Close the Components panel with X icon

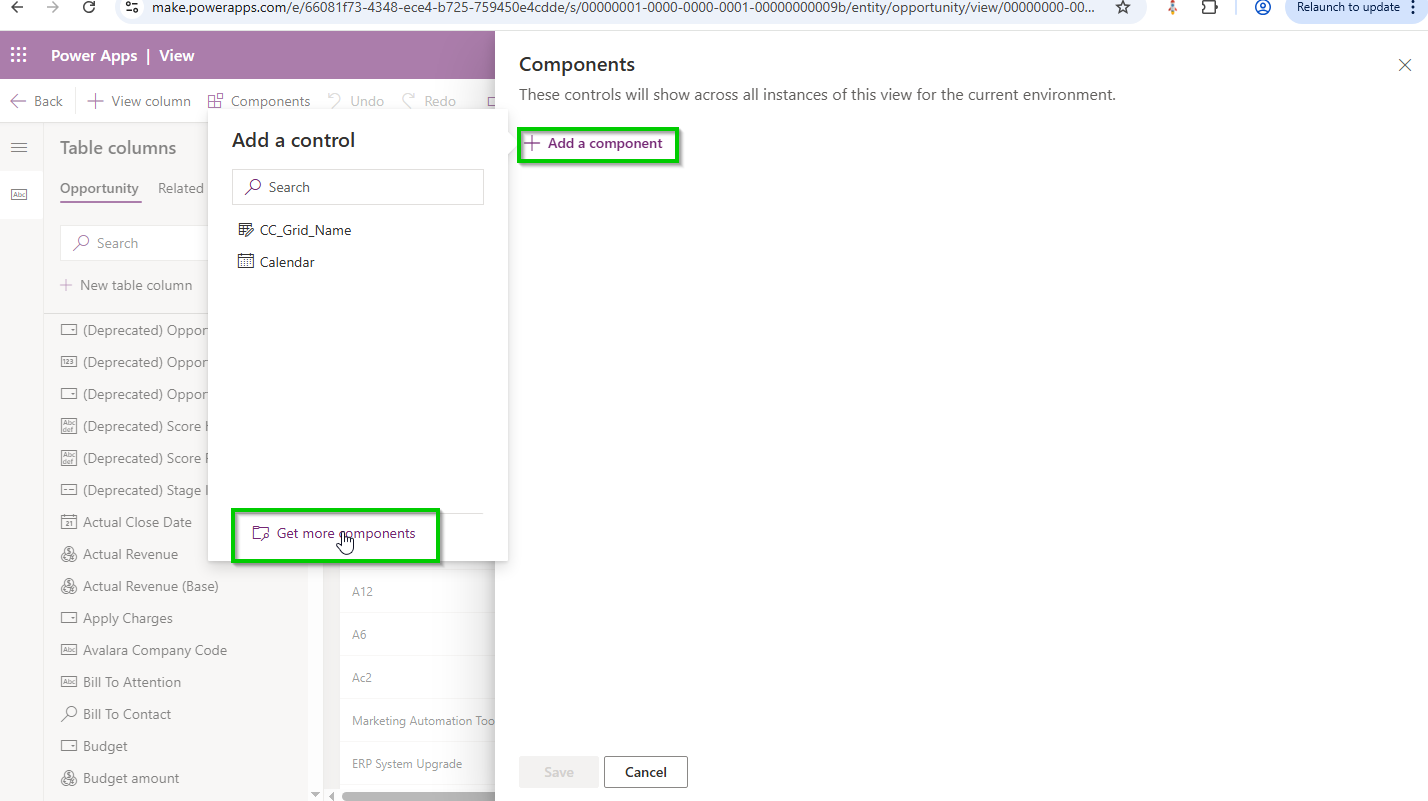[1404, 65]
